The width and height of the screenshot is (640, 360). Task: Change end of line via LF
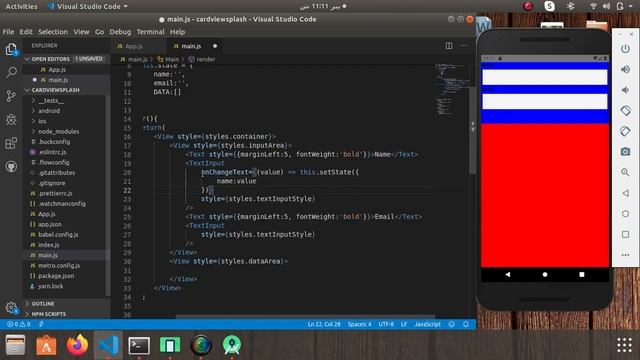(404, 324)
